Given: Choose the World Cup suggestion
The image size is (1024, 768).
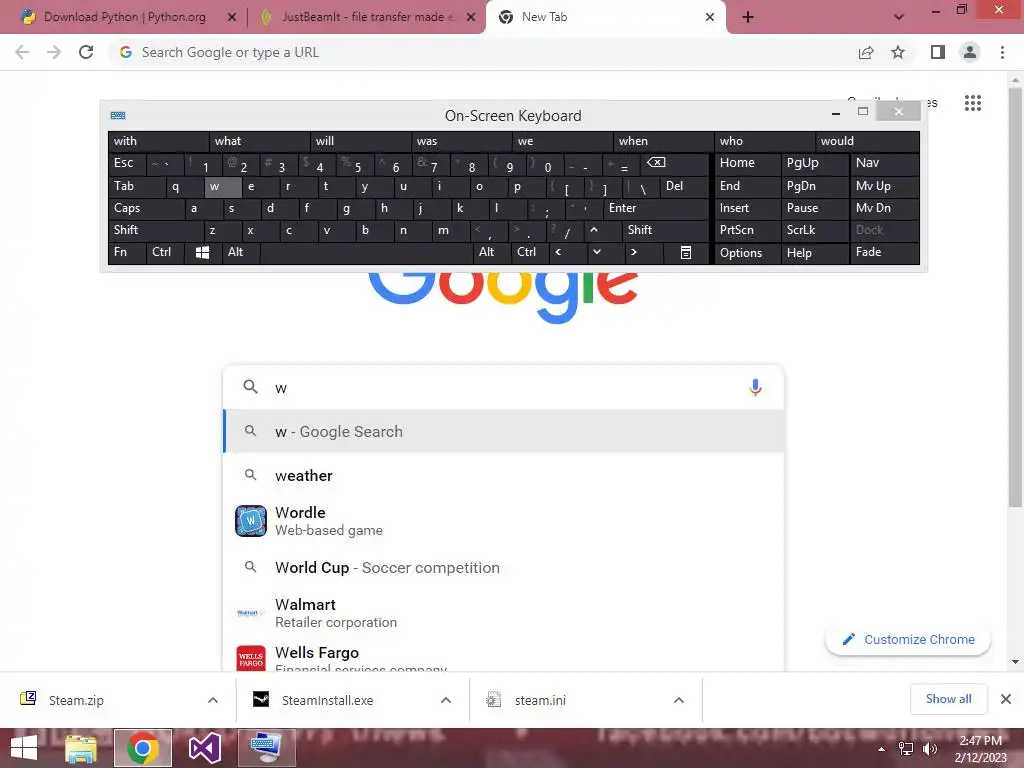Looking at the screenshot, I should click(x=503, y=568).
